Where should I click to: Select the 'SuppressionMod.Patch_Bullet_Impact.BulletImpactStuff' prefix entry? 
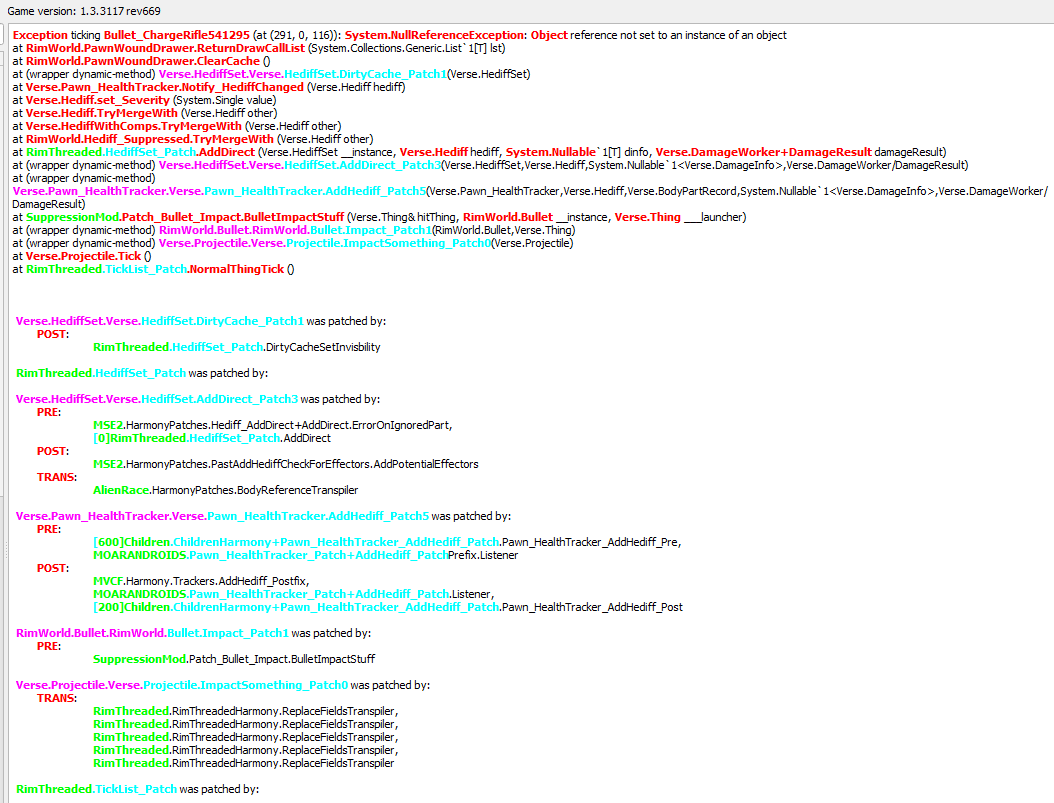(234, 659)
